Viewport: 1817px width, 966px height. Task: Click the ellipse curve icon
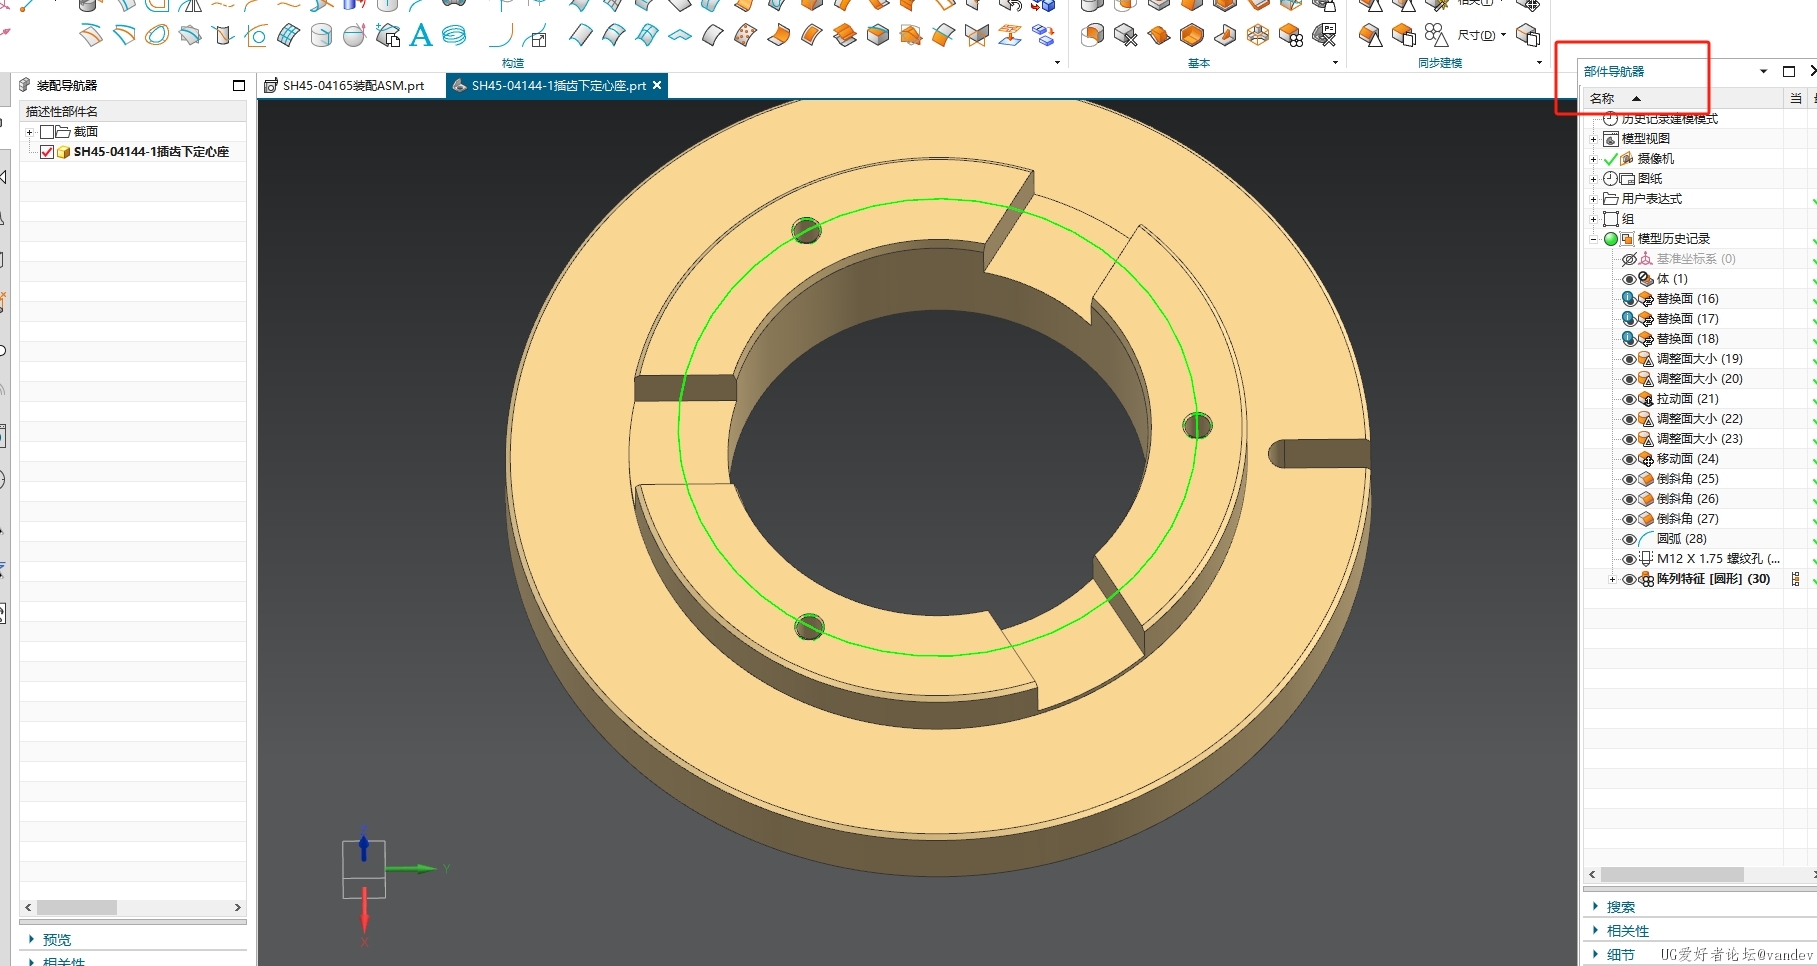click(157, 36)
